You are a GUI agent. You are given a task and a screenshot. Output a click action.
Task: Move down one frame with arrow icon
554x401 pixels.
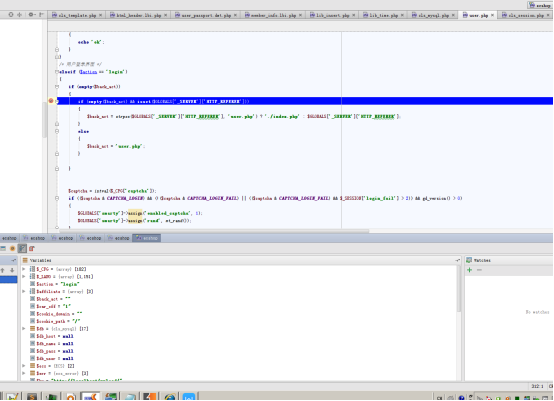point(12,270)
